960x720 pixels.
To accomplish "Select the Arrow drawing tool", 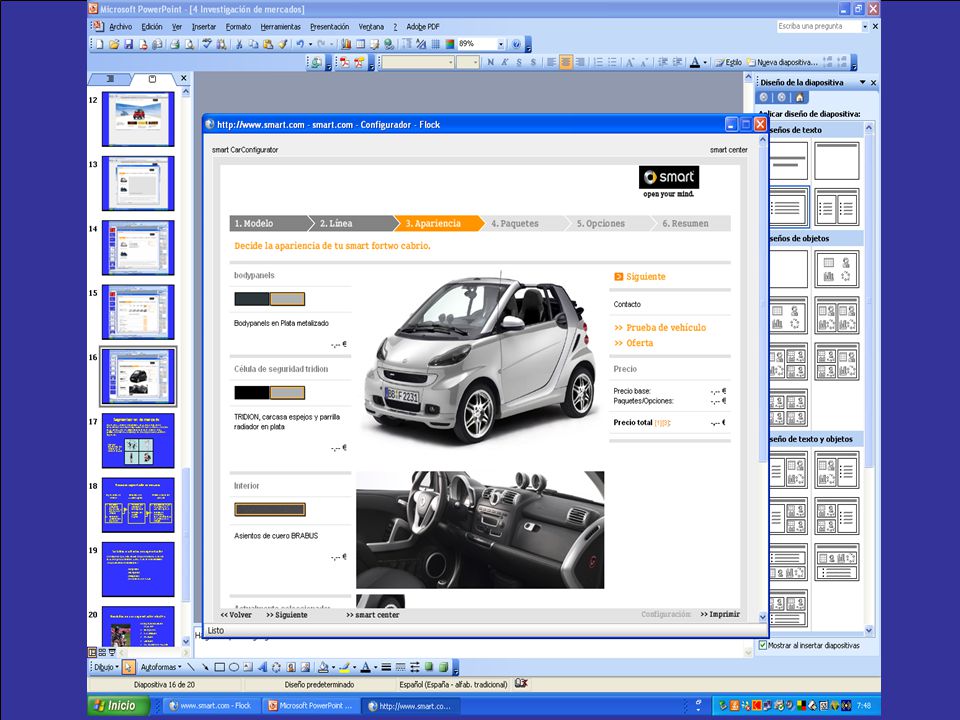I will tap(205, 667).
